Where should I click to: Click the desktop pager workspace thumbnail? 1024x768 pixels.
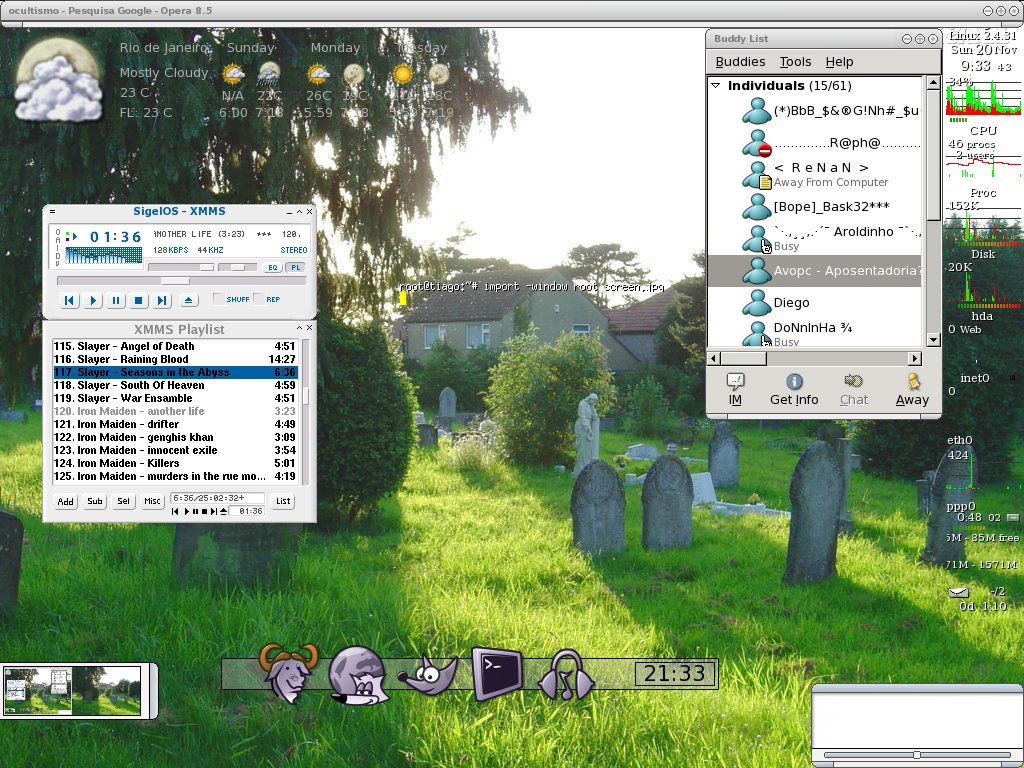point(72,691)
